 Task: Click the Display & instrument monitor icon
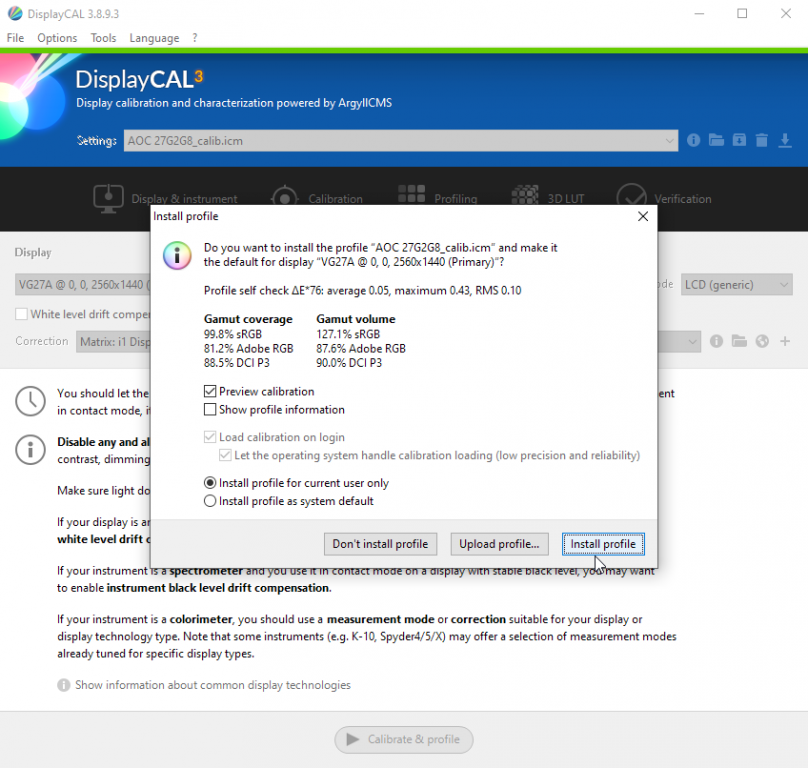point(108,198)
